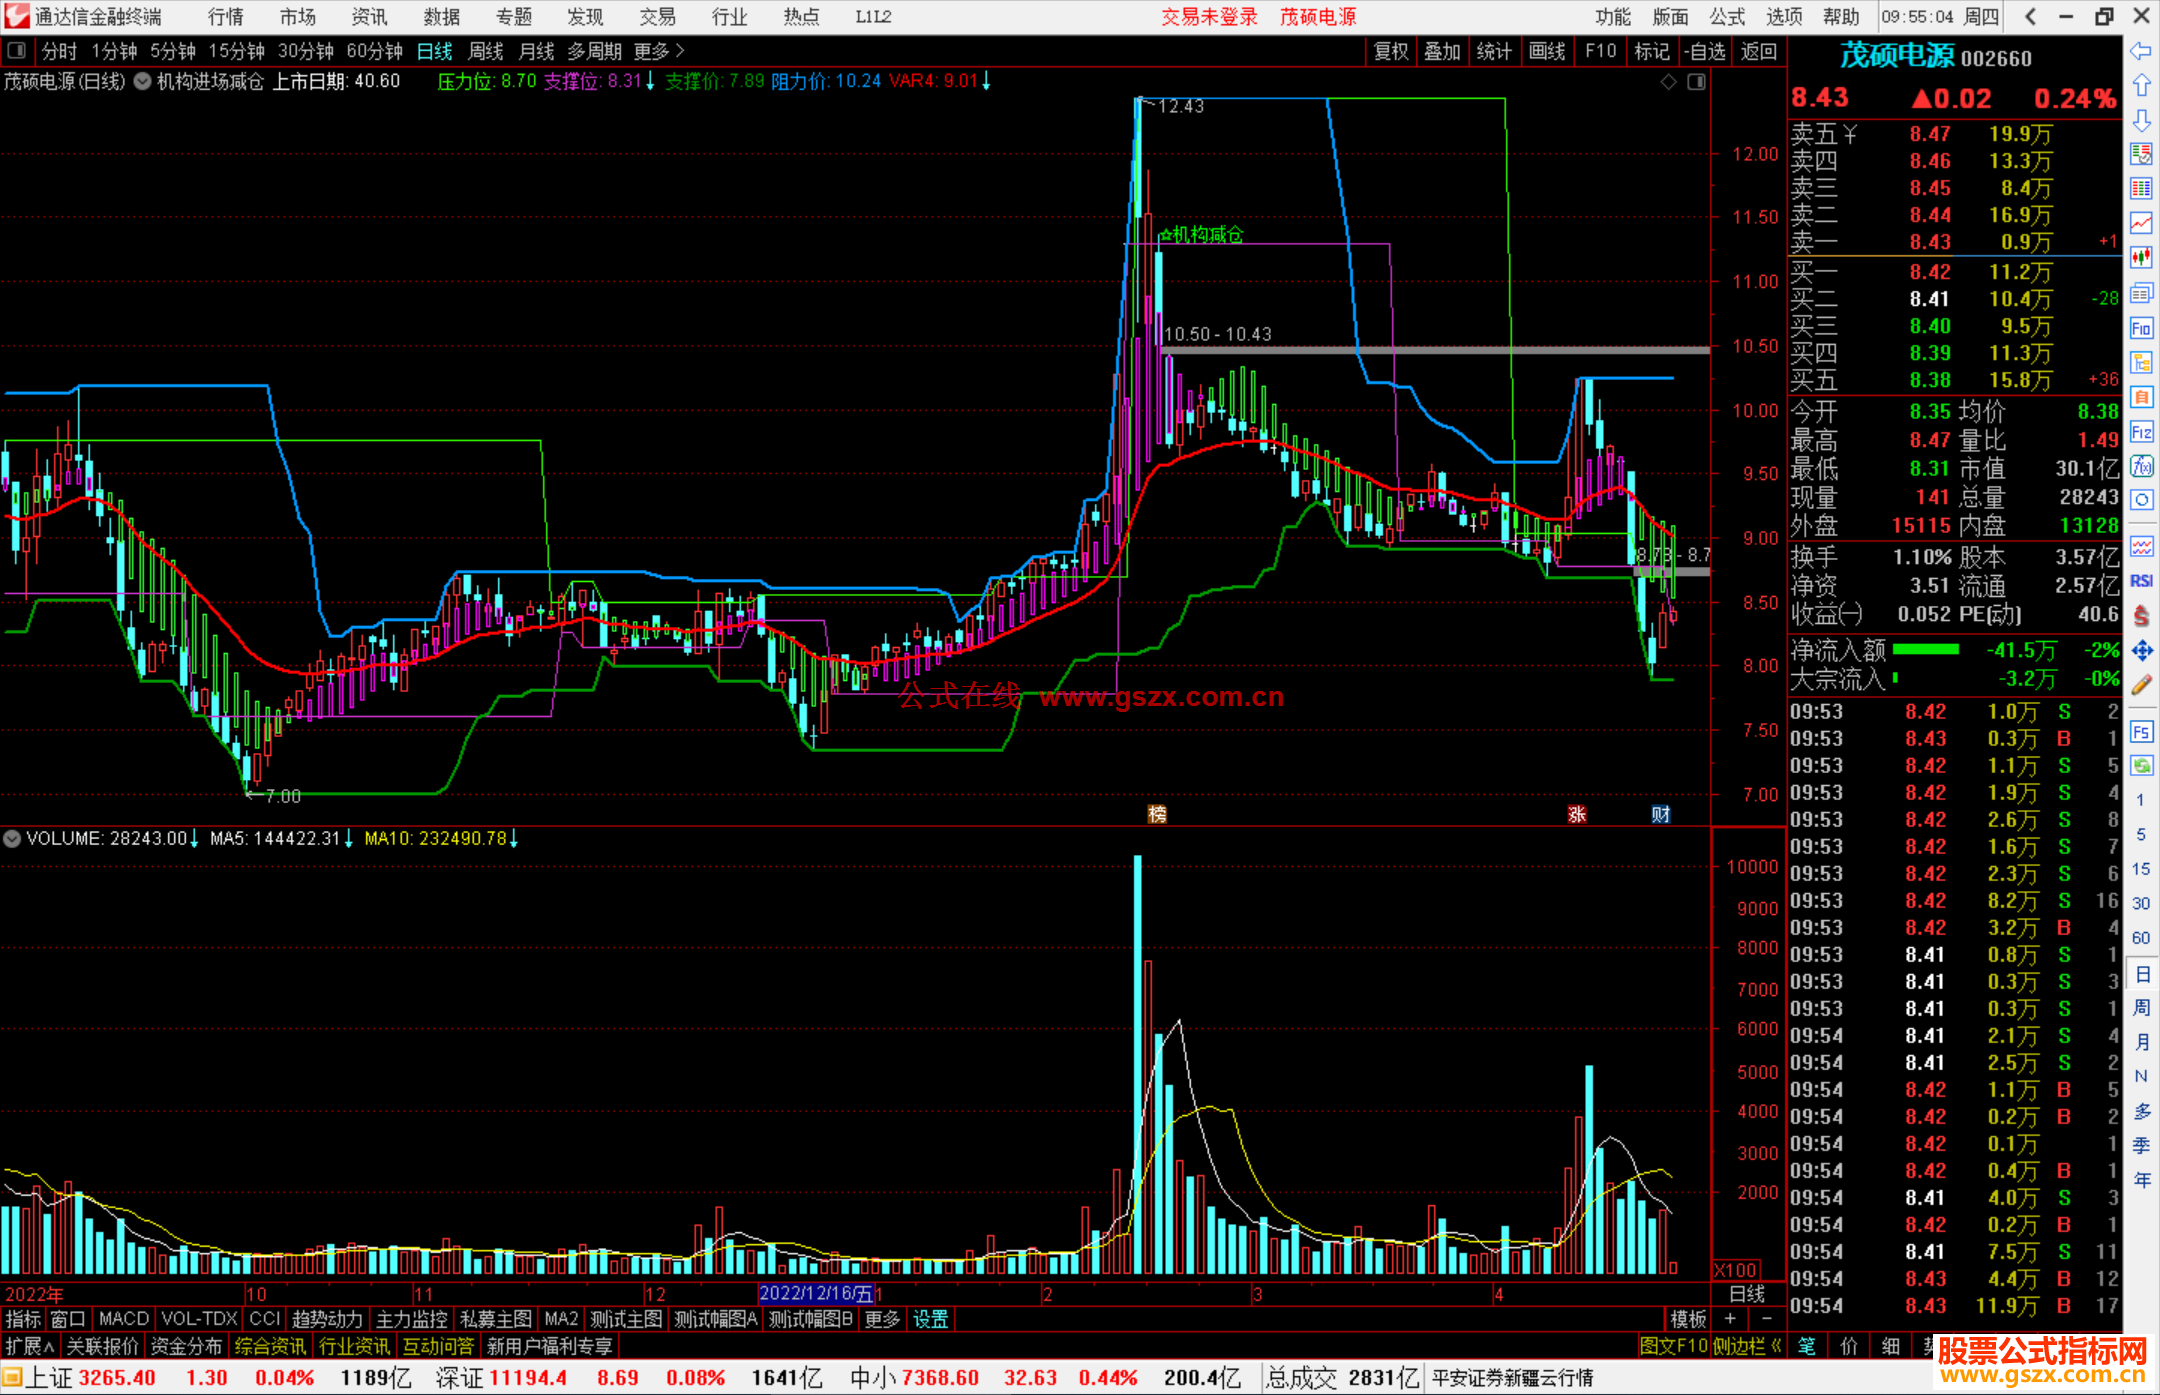Open the 行情 menu
2160x1395 pixels.
225,17
